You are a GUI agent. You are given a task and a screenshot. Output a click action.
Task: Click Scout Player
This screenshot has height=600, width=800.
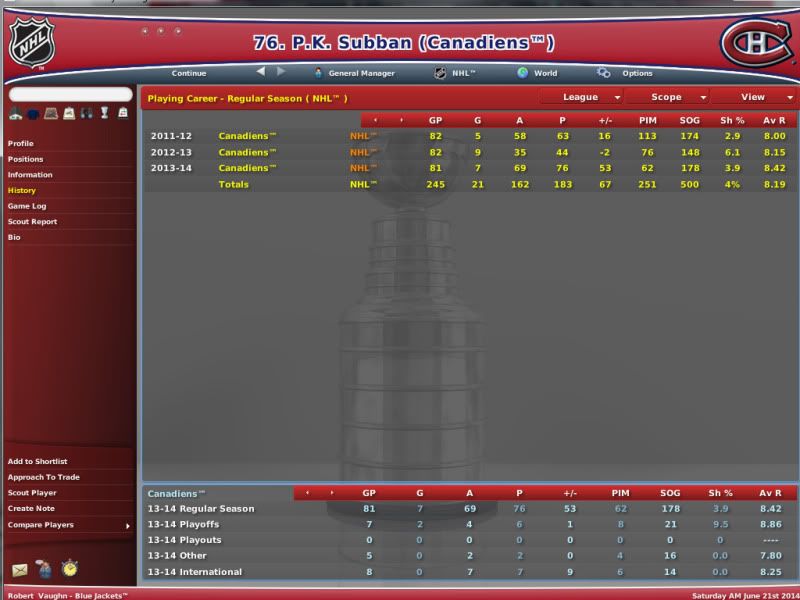pyautogui.click(x=32, y=493)
